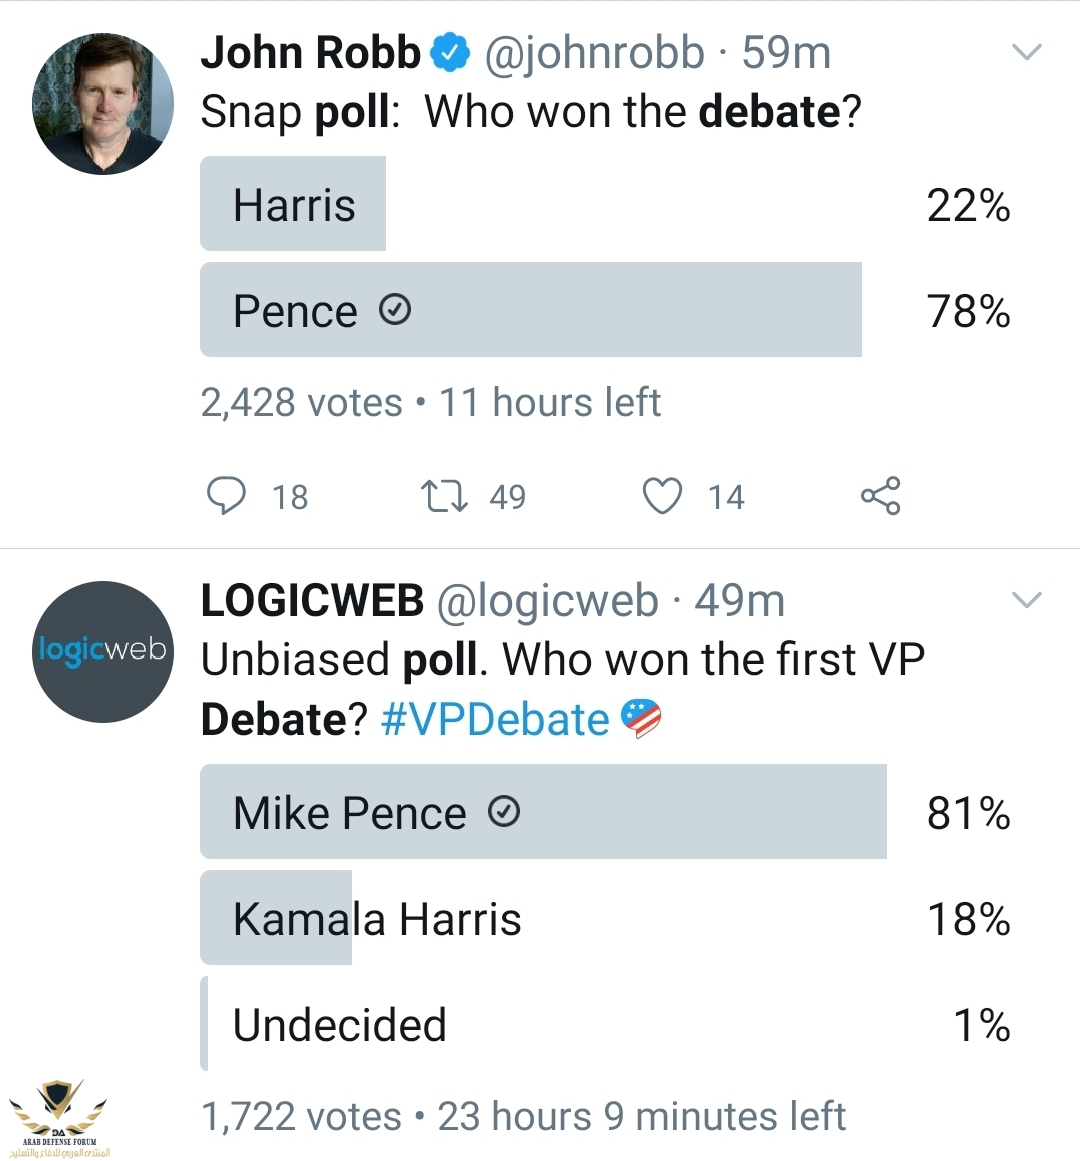Image resolution: width=1080 pixels, height=1161 pixels.
Task: Retweet John Robb's snap poll
Action: coord(444,496)
